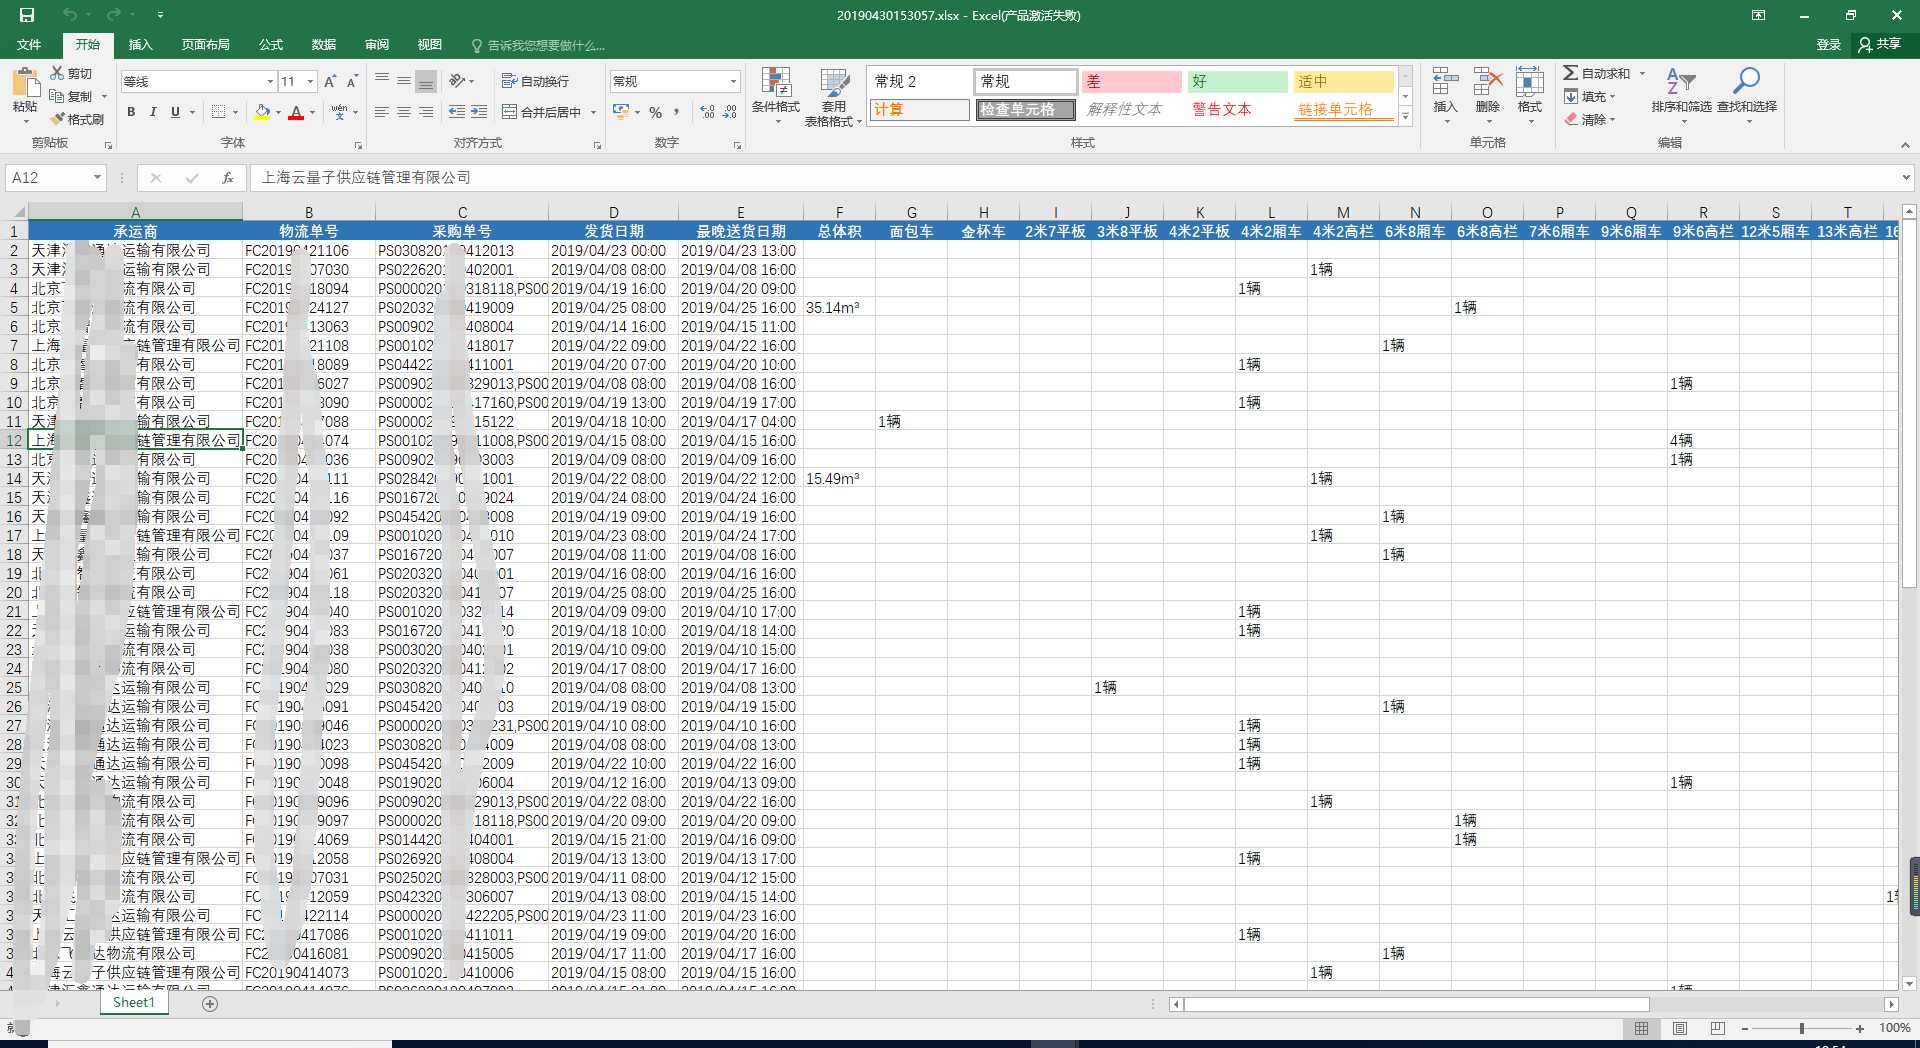Toggle wrap text (自动换行)
The width and height of the screenshot is (1920, 1048).
tap(535, 81)
